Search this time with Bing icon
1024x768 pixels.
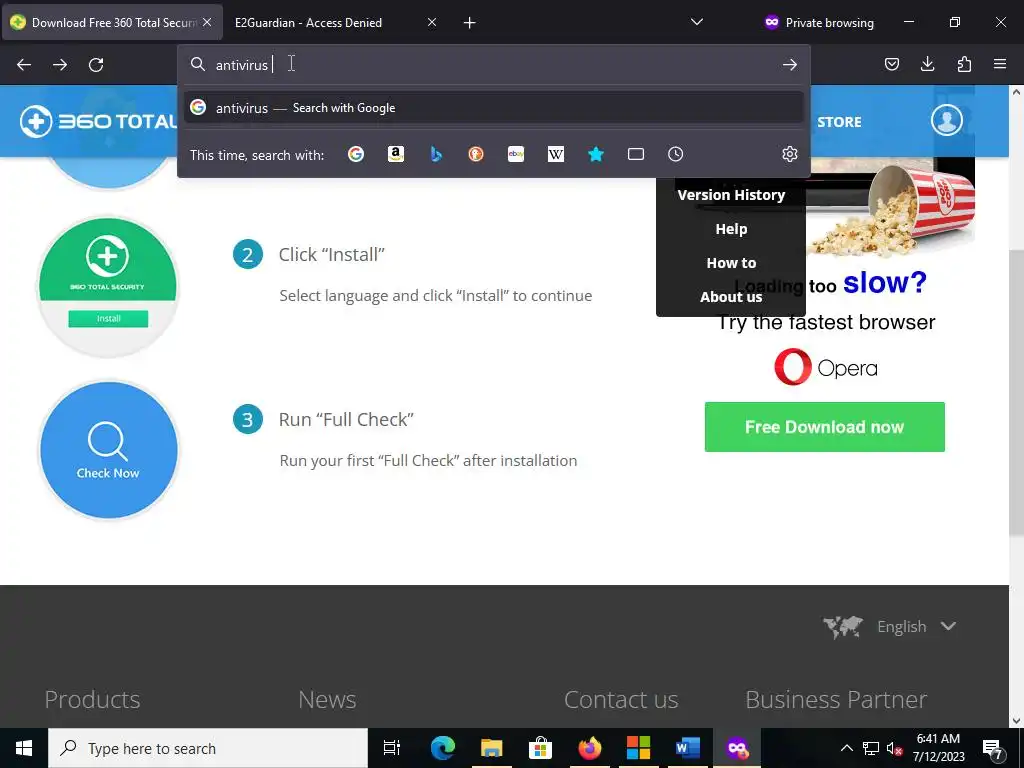click(x=436, y=154)
